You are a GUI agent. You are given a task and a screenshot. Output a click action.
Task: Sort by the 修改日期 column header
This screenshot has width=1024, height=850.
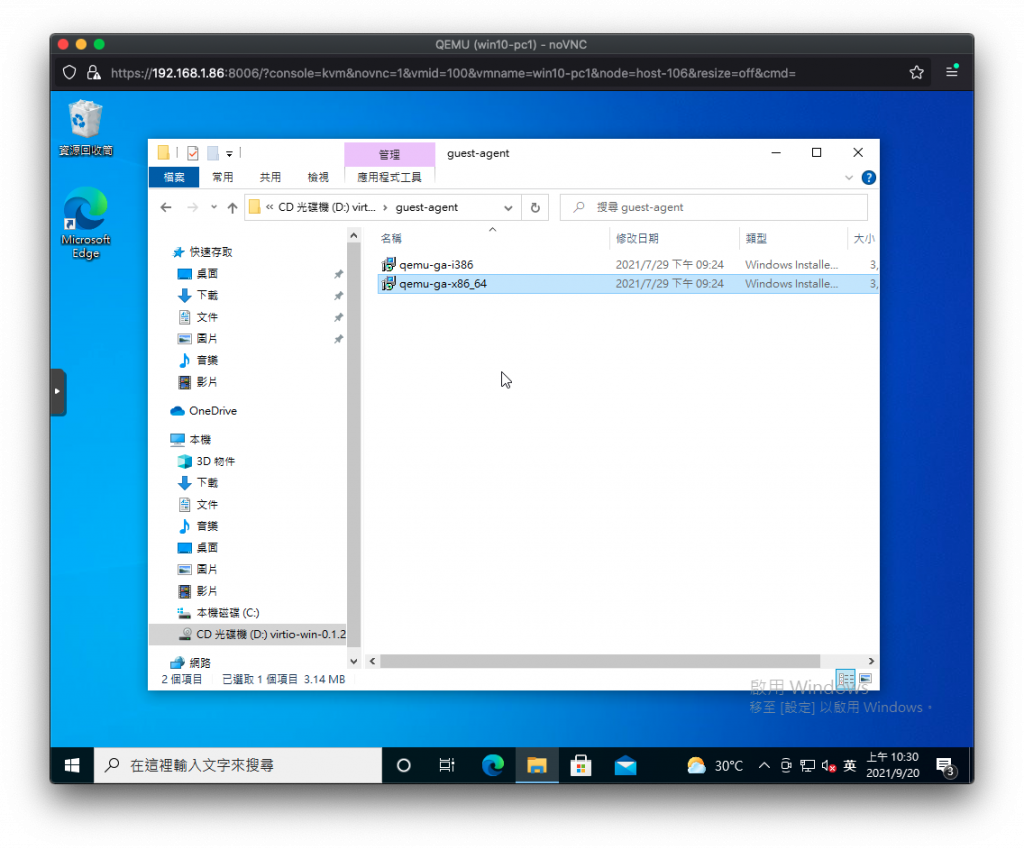pyautogui.click(x=637, y=238)
